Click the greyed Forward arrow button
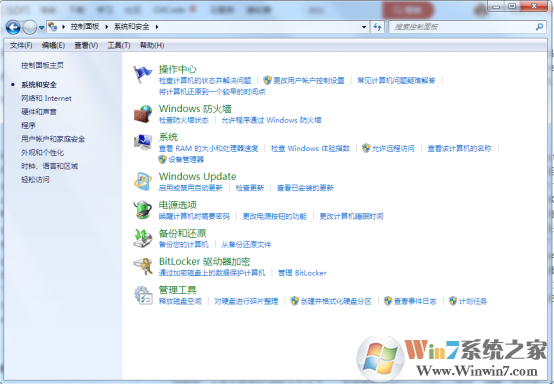 tap(30, 27)
